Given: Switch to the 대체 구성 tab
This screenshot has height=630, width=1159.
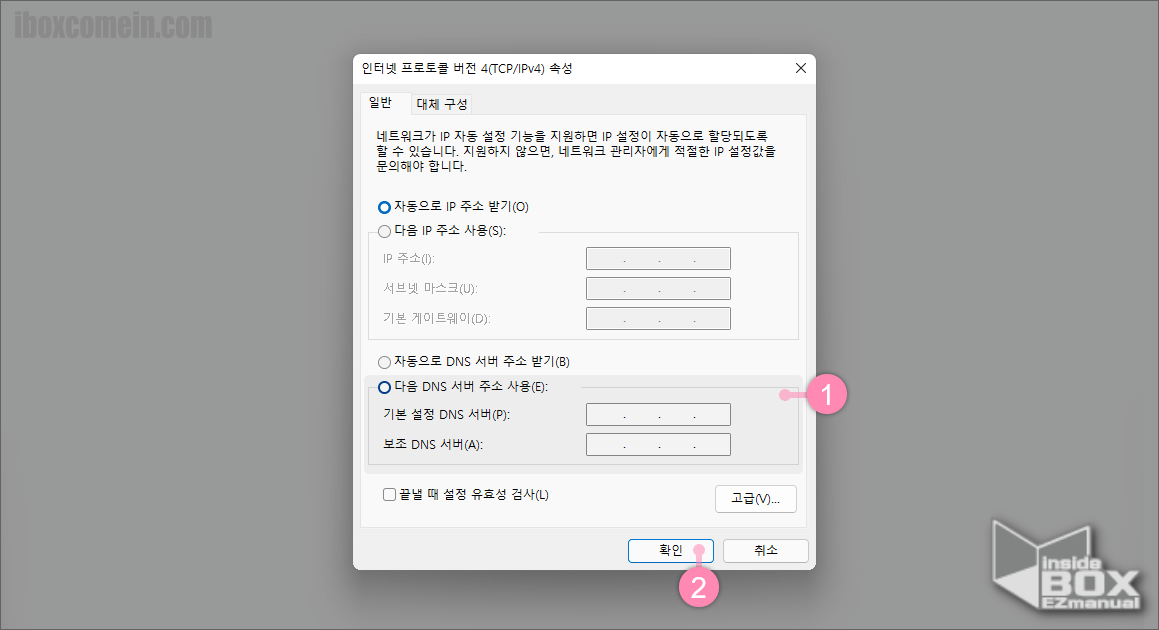Looking at the screenshot, I should click(x=443, y=103).
